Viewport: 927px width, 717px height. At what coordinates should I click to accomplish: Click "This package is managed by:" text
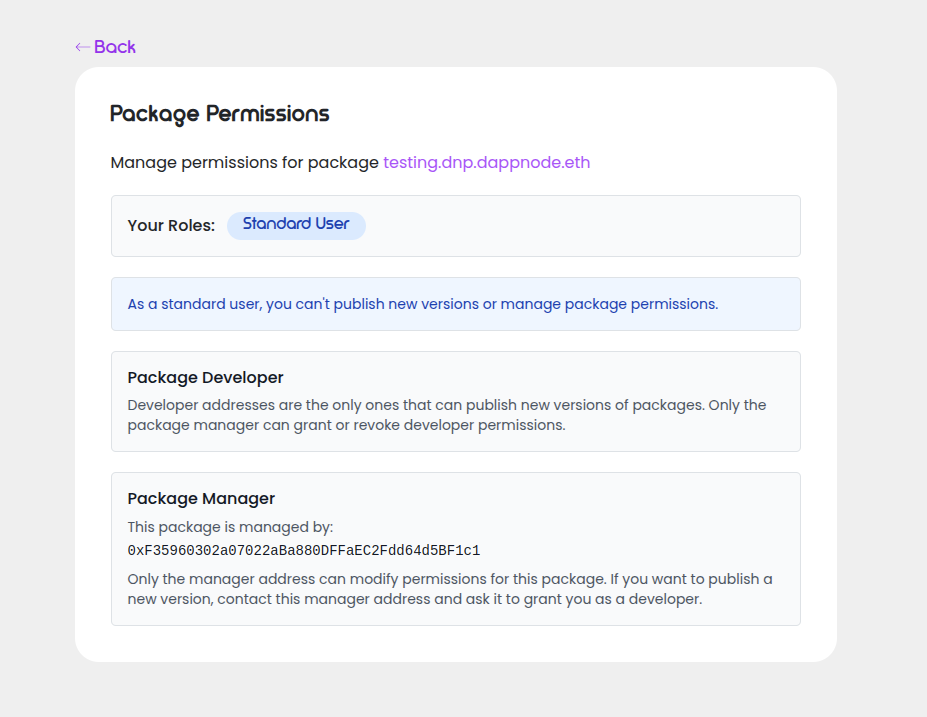(x=230, y=527)
